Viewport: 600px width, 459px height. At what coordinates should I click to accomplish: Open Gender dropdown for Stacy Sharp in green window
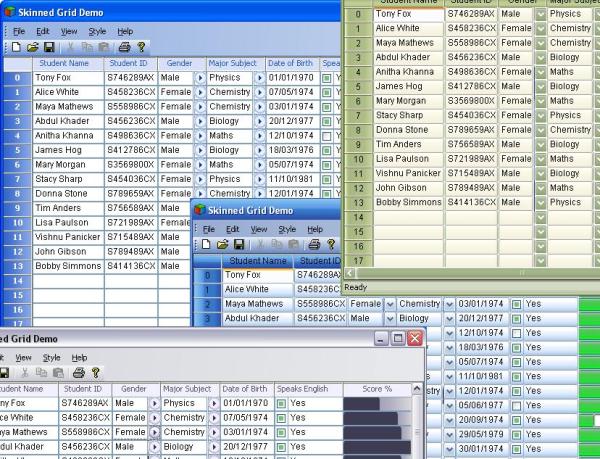pyautogui.click(x=540, y=116)
